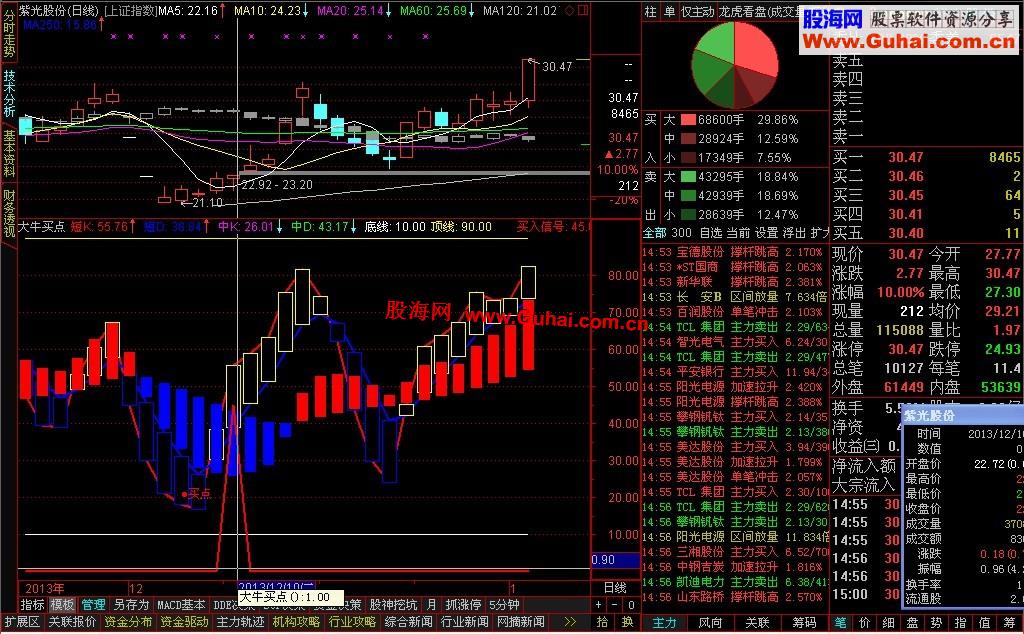Select the 筹 tab
The height and width of the screenshot is (634, 1024).
coord(1008,623)
